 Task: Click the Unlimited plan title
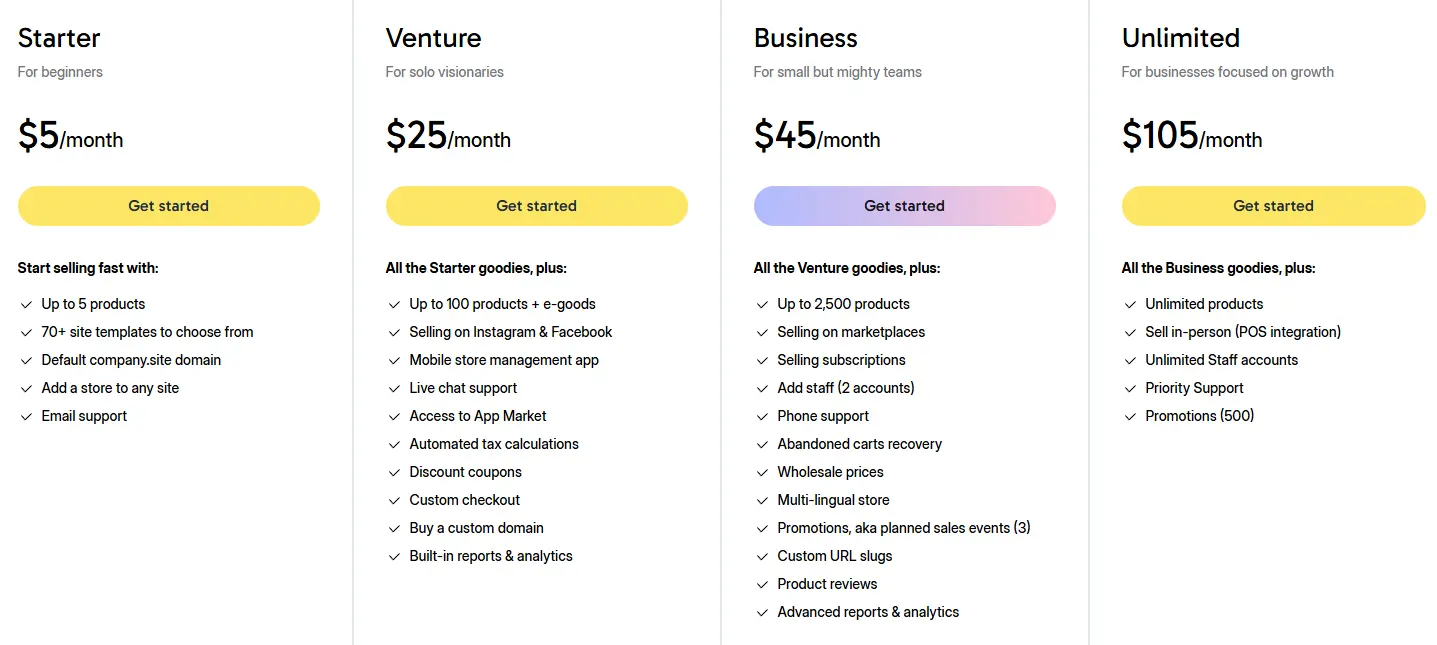pos(1180,38)
